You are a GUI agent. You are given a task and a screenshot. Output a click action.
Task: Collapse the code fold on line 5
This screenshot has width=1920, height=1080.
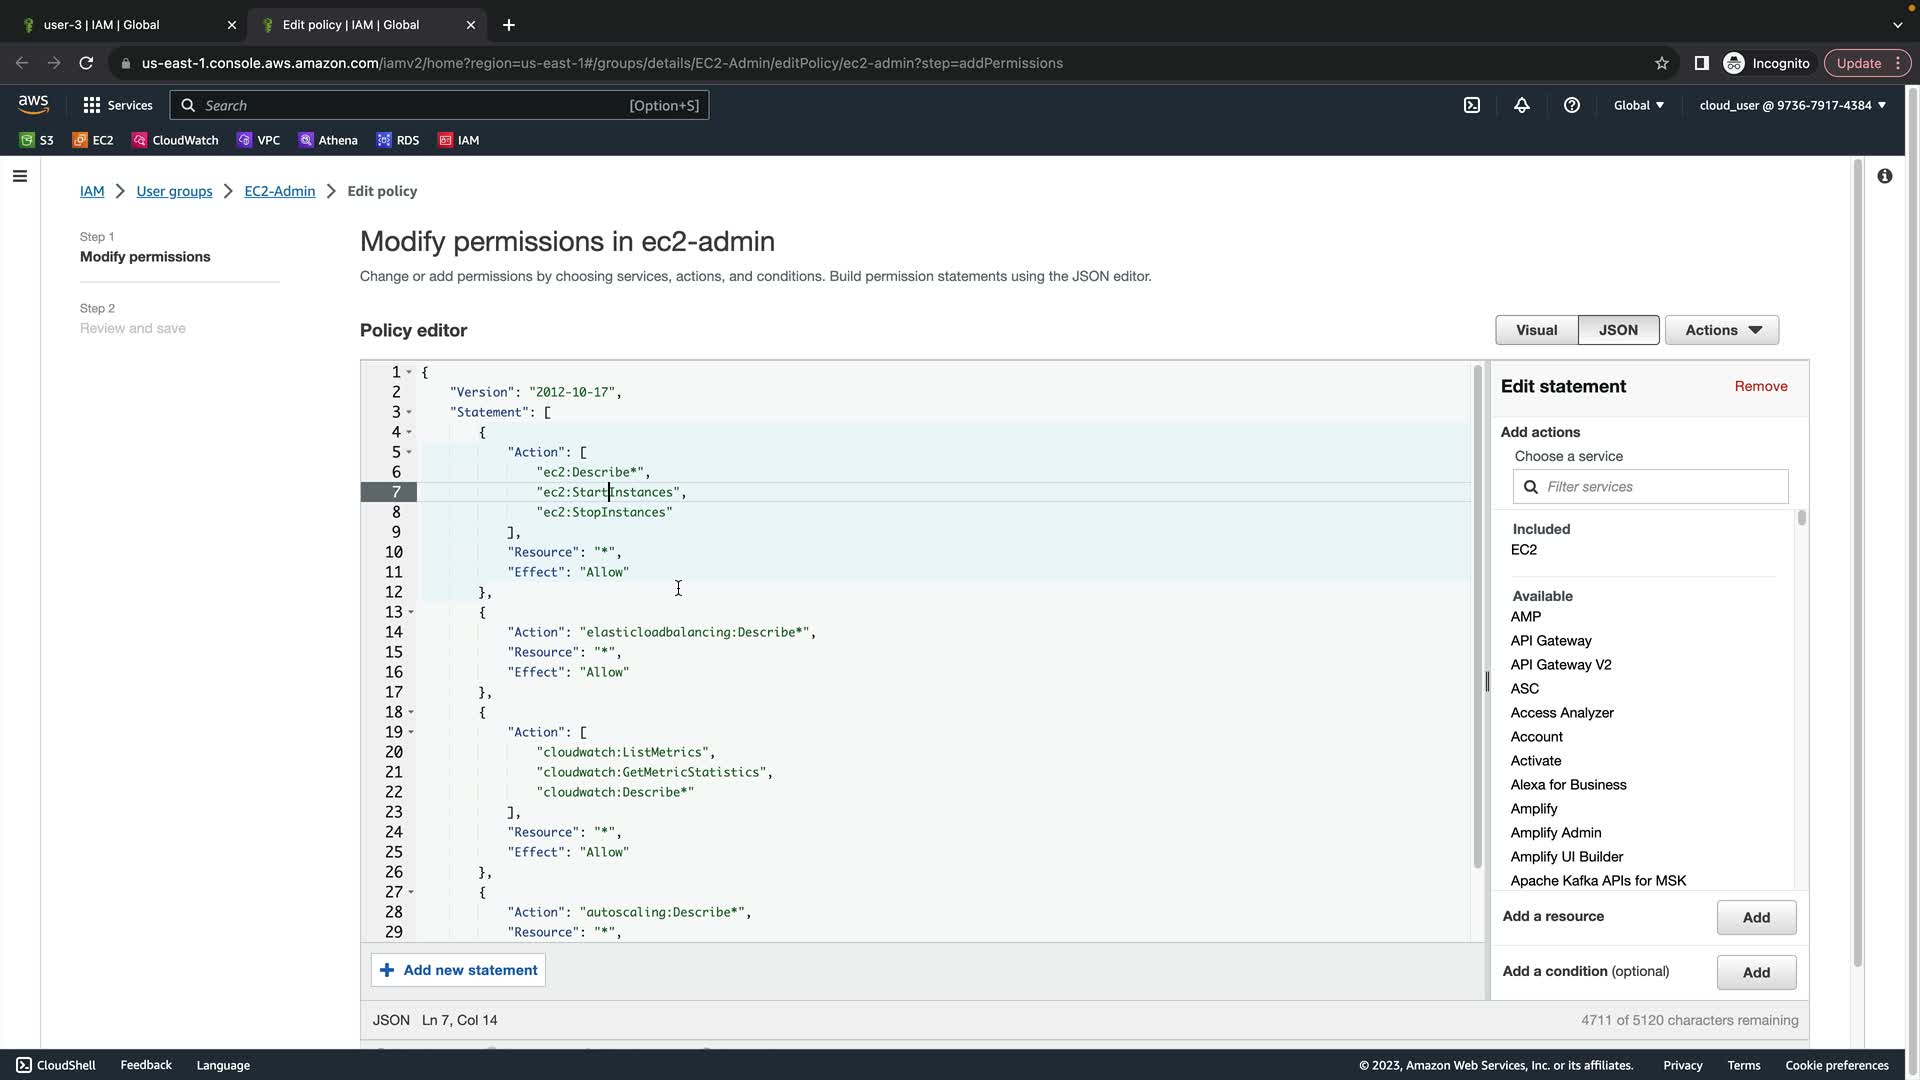click(410, 452)
